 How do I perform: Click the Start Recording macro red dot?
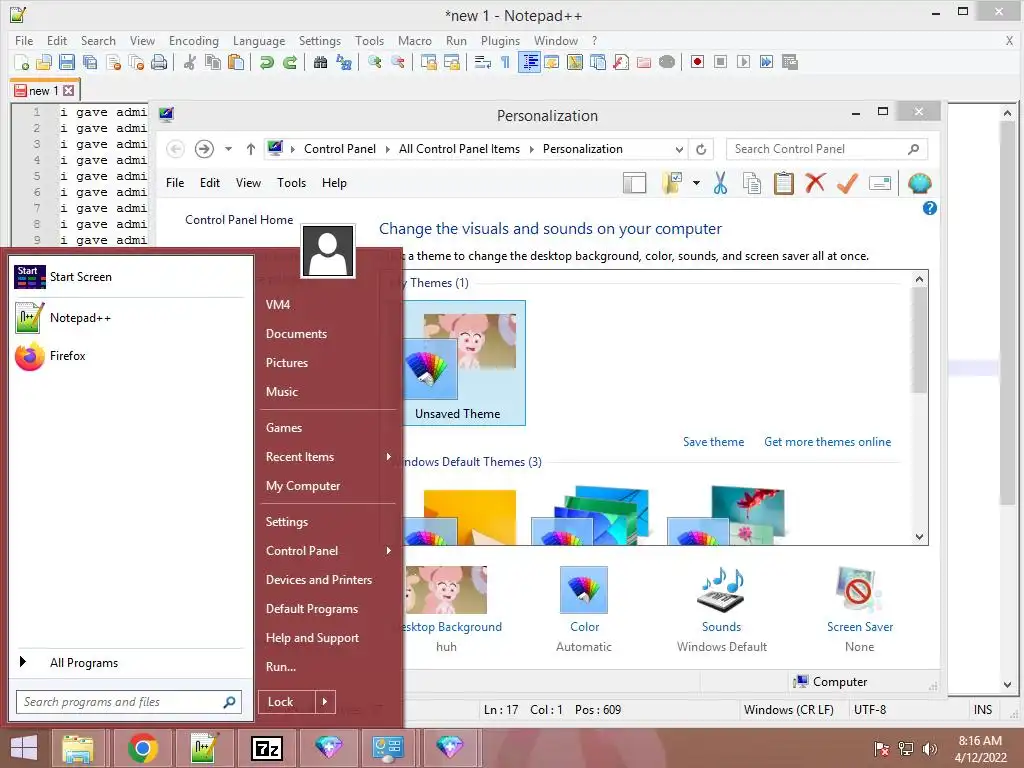pos(697,62)
